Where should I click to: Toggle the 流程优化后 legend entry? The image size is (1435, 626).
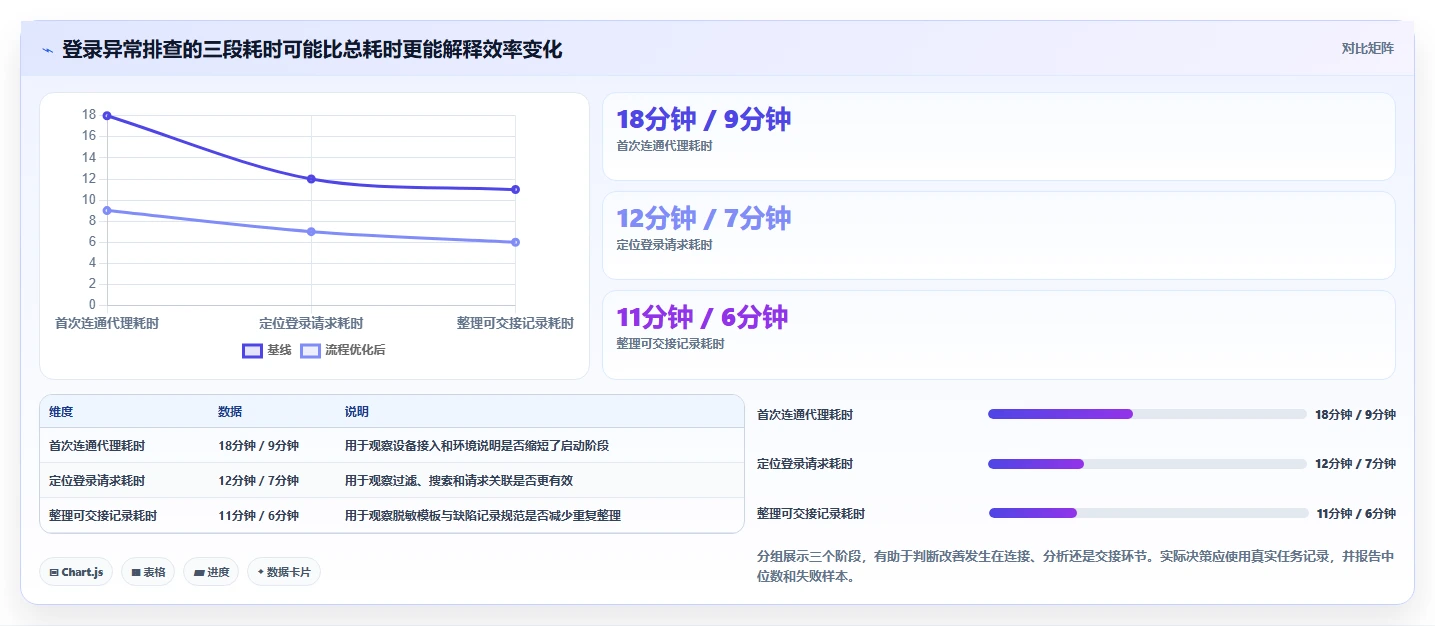[343, 350]
